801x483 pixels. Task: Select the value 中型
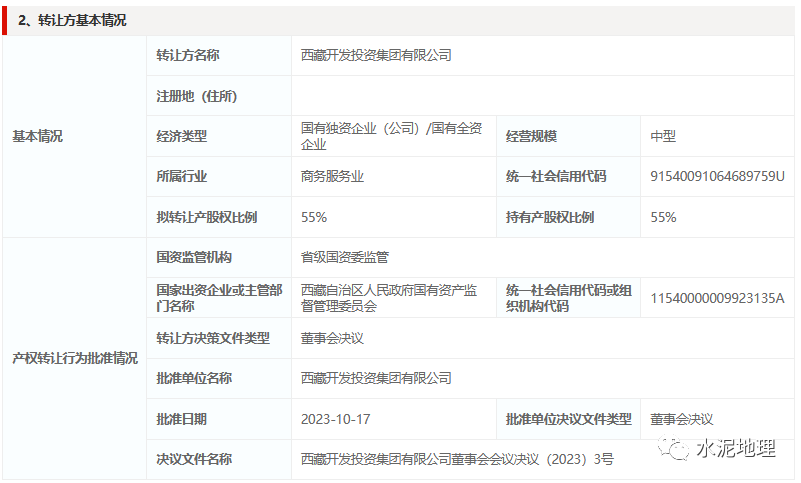(x=663, y=136)
